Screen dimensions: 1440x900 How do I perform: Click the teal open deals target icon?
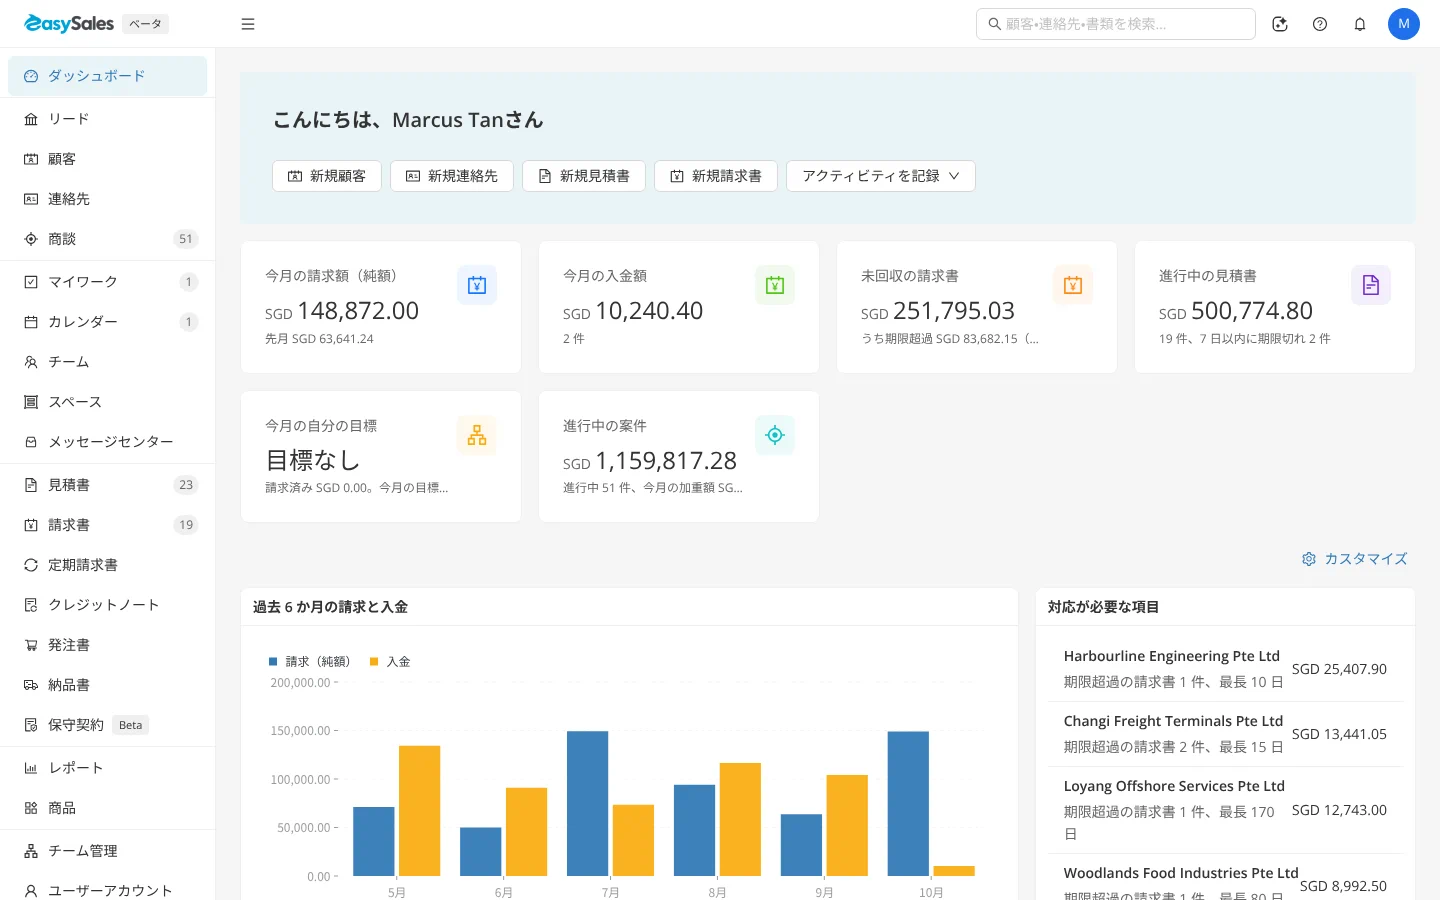(775, 435)
